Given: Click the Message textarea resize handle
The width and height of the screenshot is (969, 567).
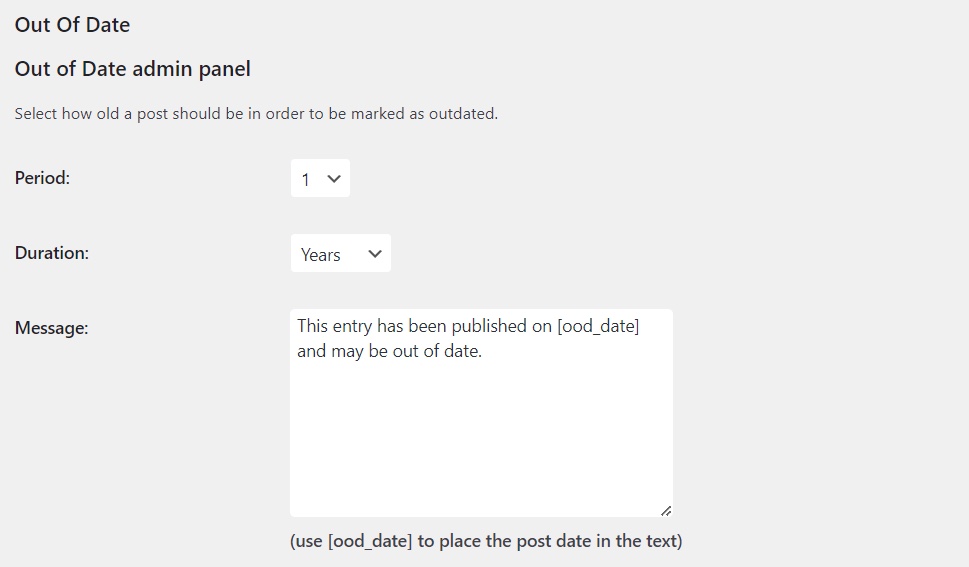Looking at the screenshot, I should click(666, 510).
